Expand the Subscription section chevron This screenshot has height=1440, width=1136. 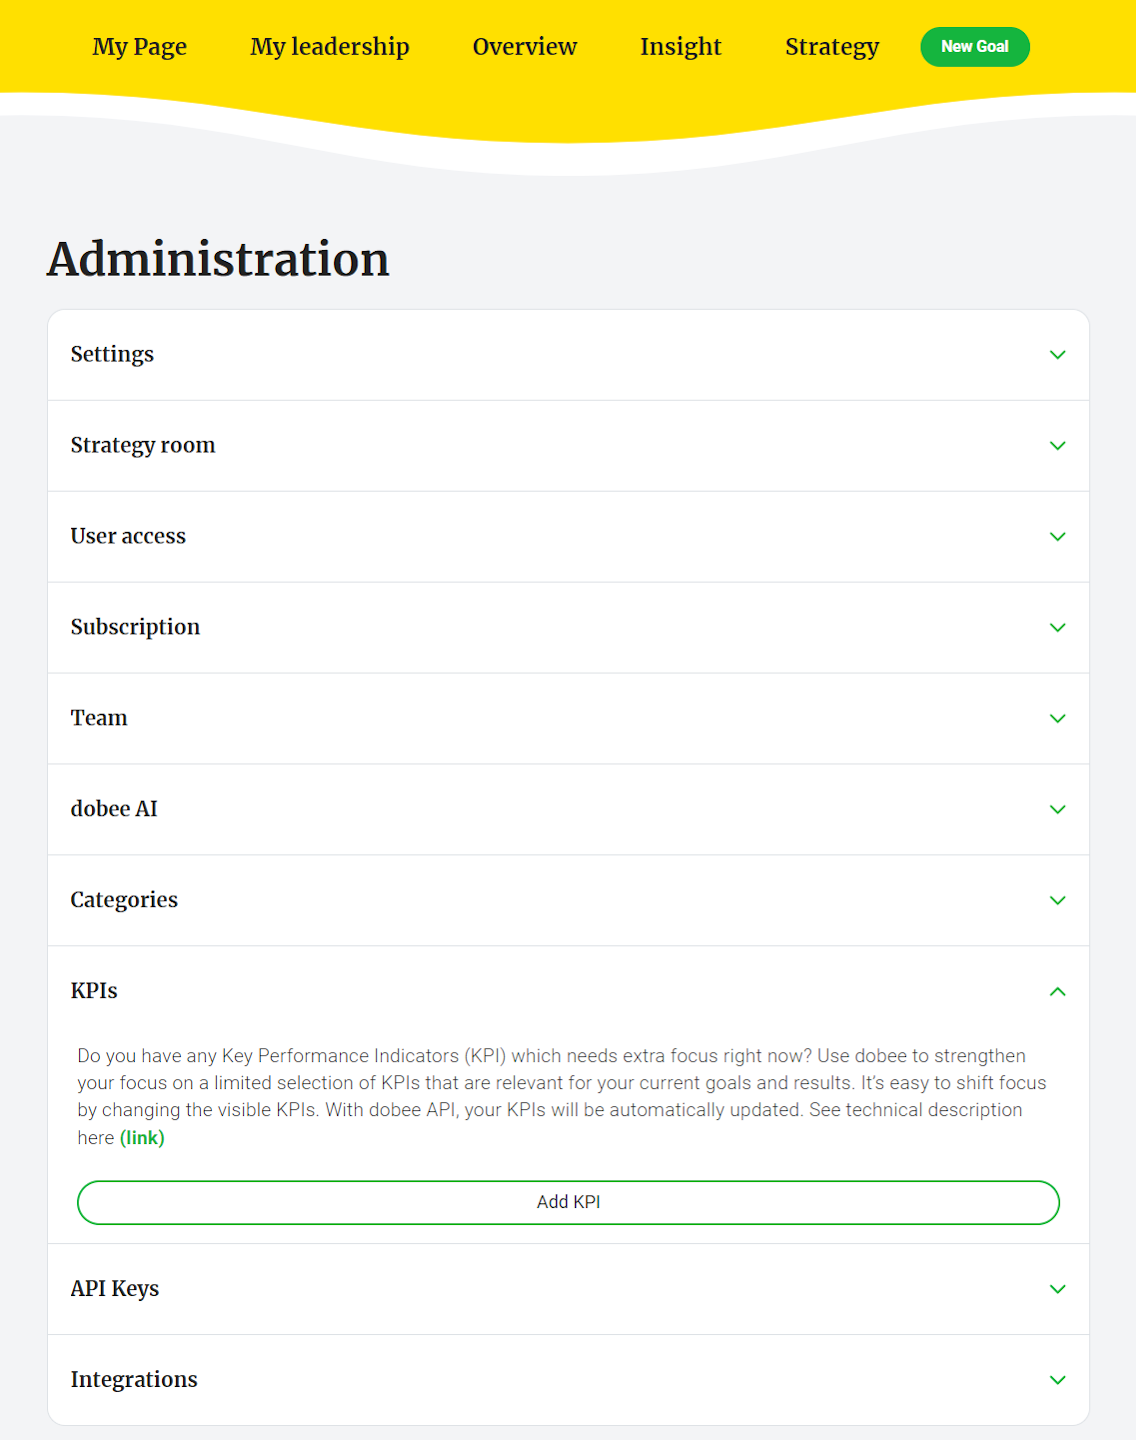tap(1057, 628)
